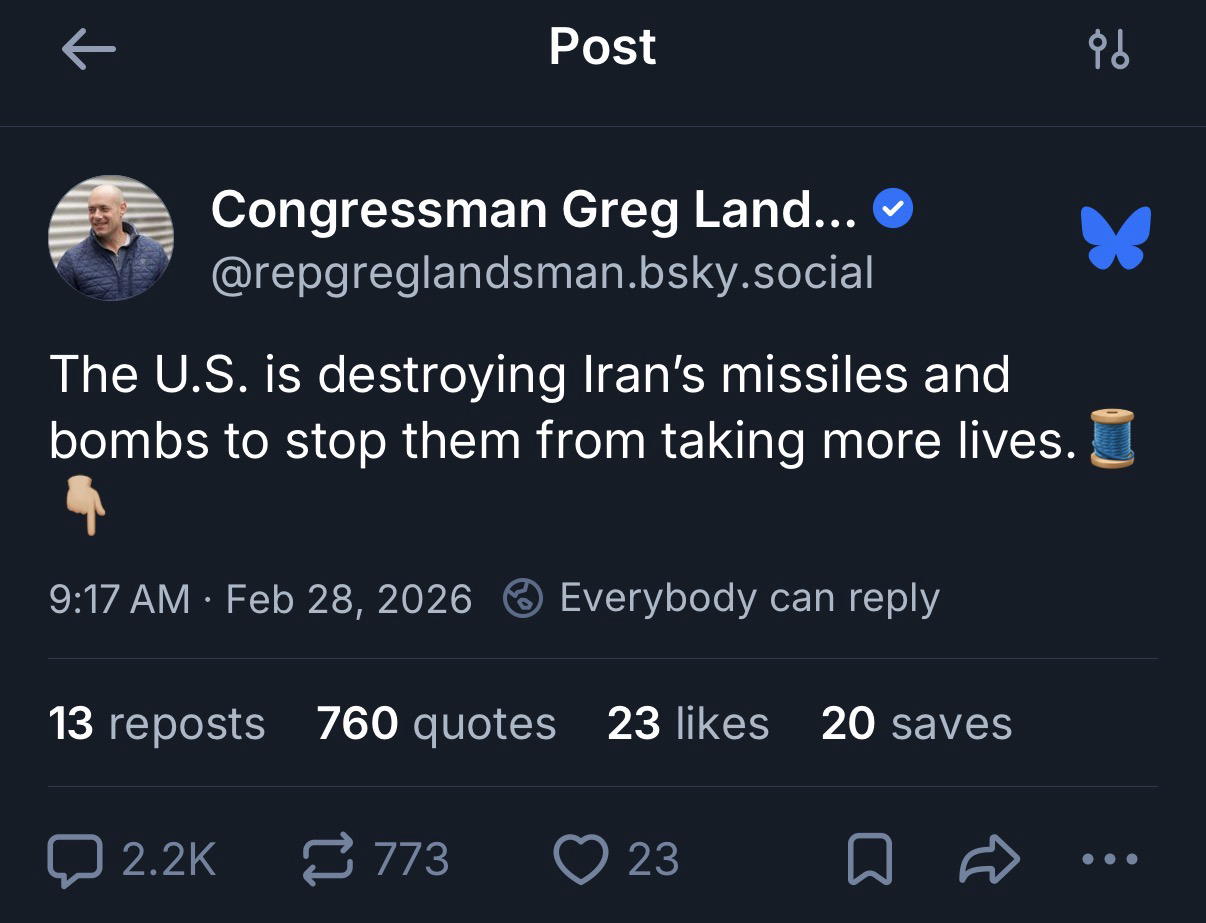This screenshot has height=923, width=1206.
Task: Tap the thread spool emoji in post
Action: [1112, 438]
